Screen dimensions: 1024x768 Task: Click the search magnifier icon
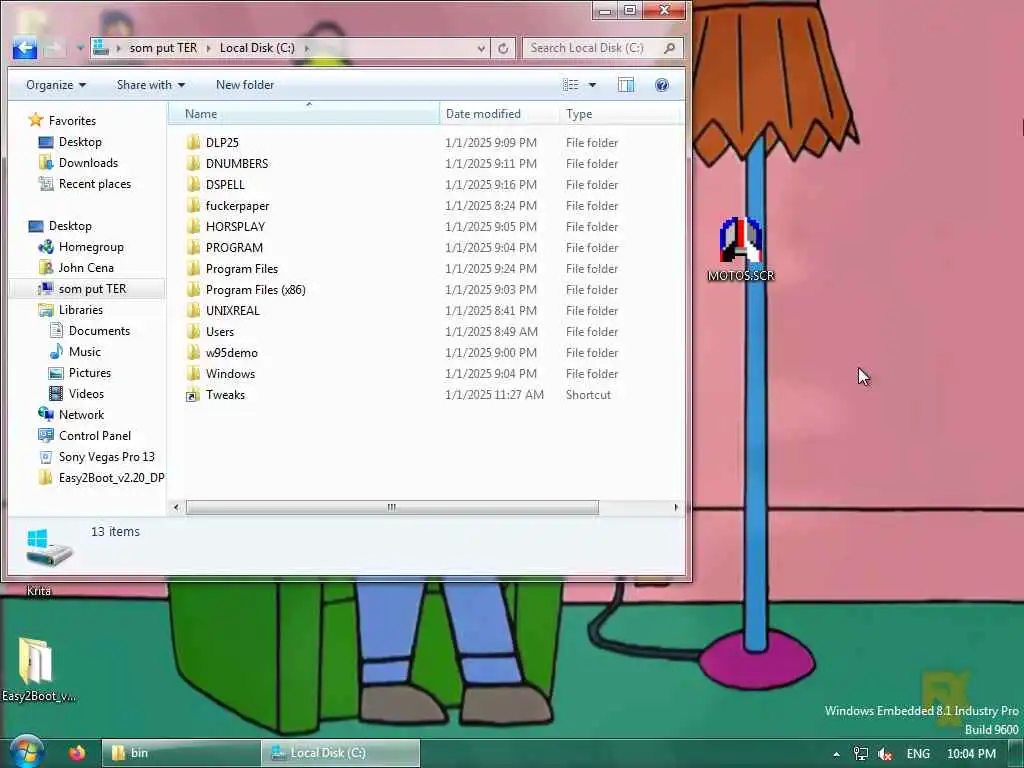669,48
